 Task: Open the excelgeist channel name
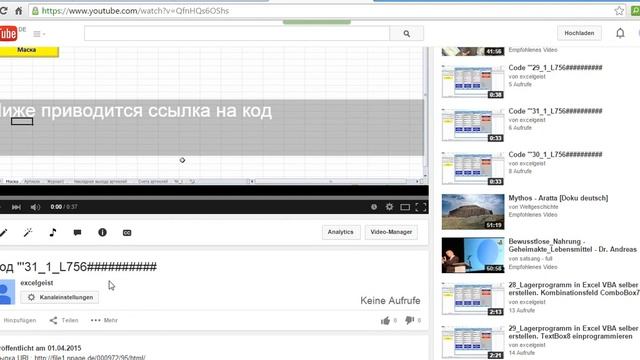pos(37,282)
